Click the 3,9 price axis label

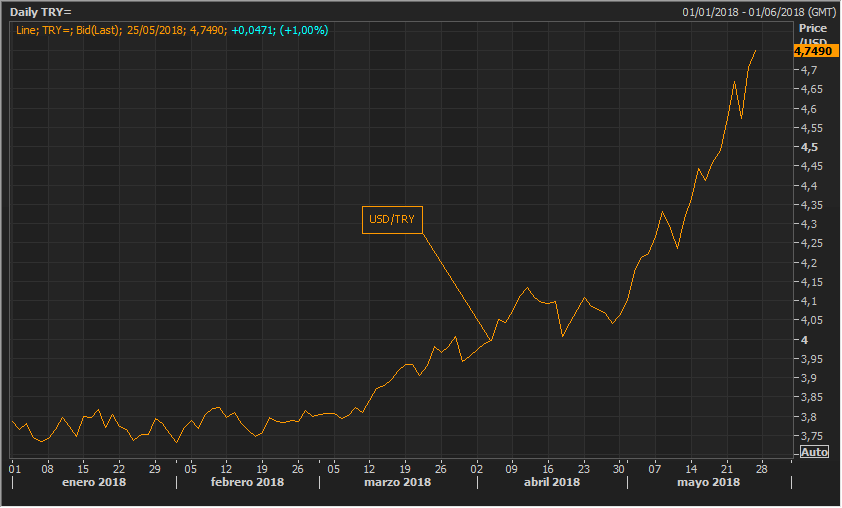click(809, 378)
